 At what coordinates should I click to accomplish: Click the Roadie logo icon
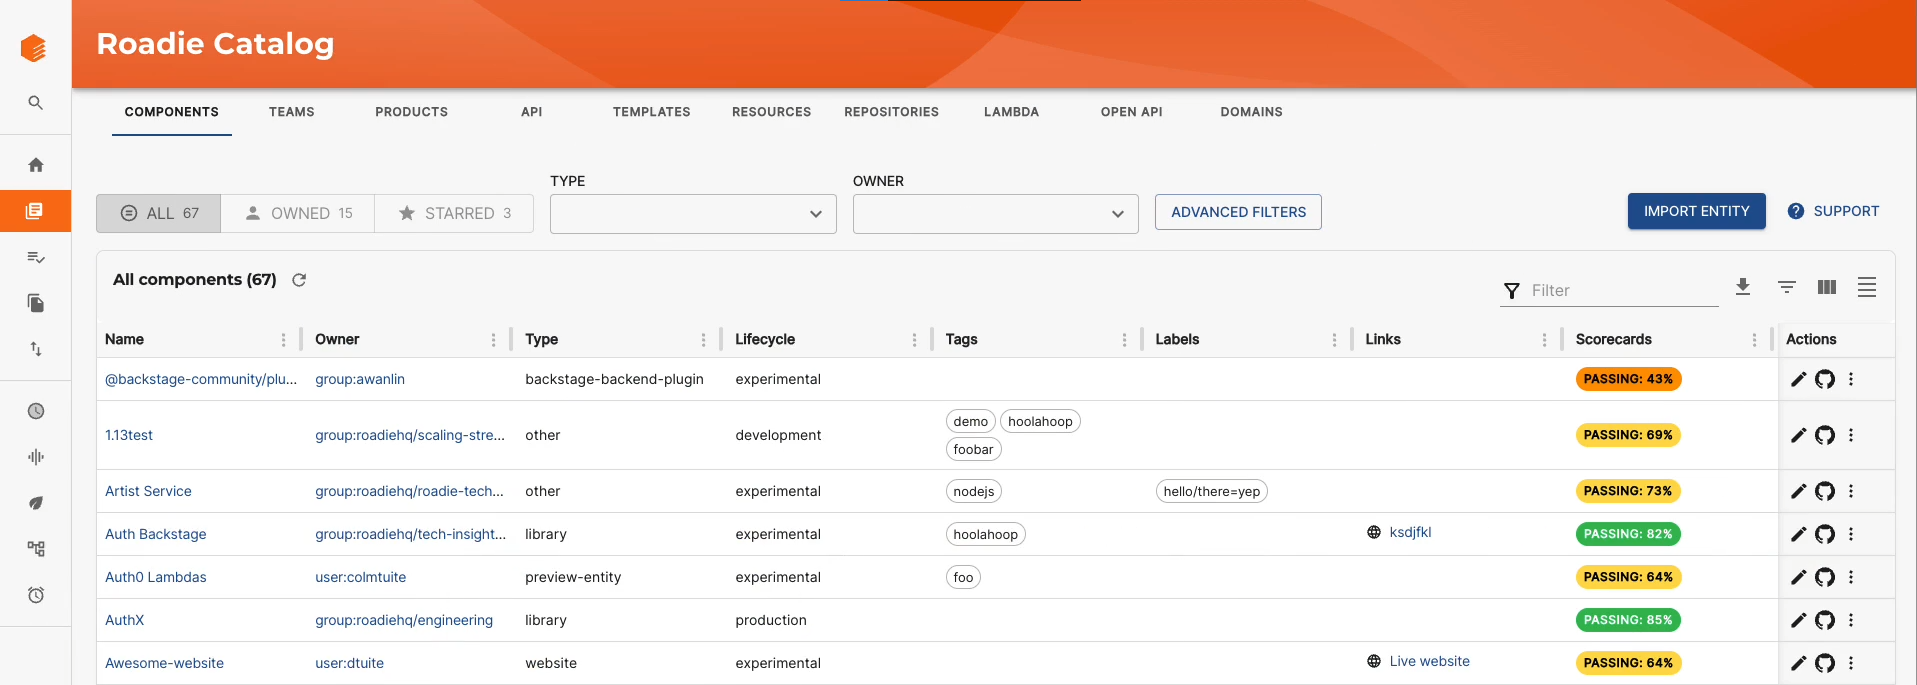[x=34, y=47]
